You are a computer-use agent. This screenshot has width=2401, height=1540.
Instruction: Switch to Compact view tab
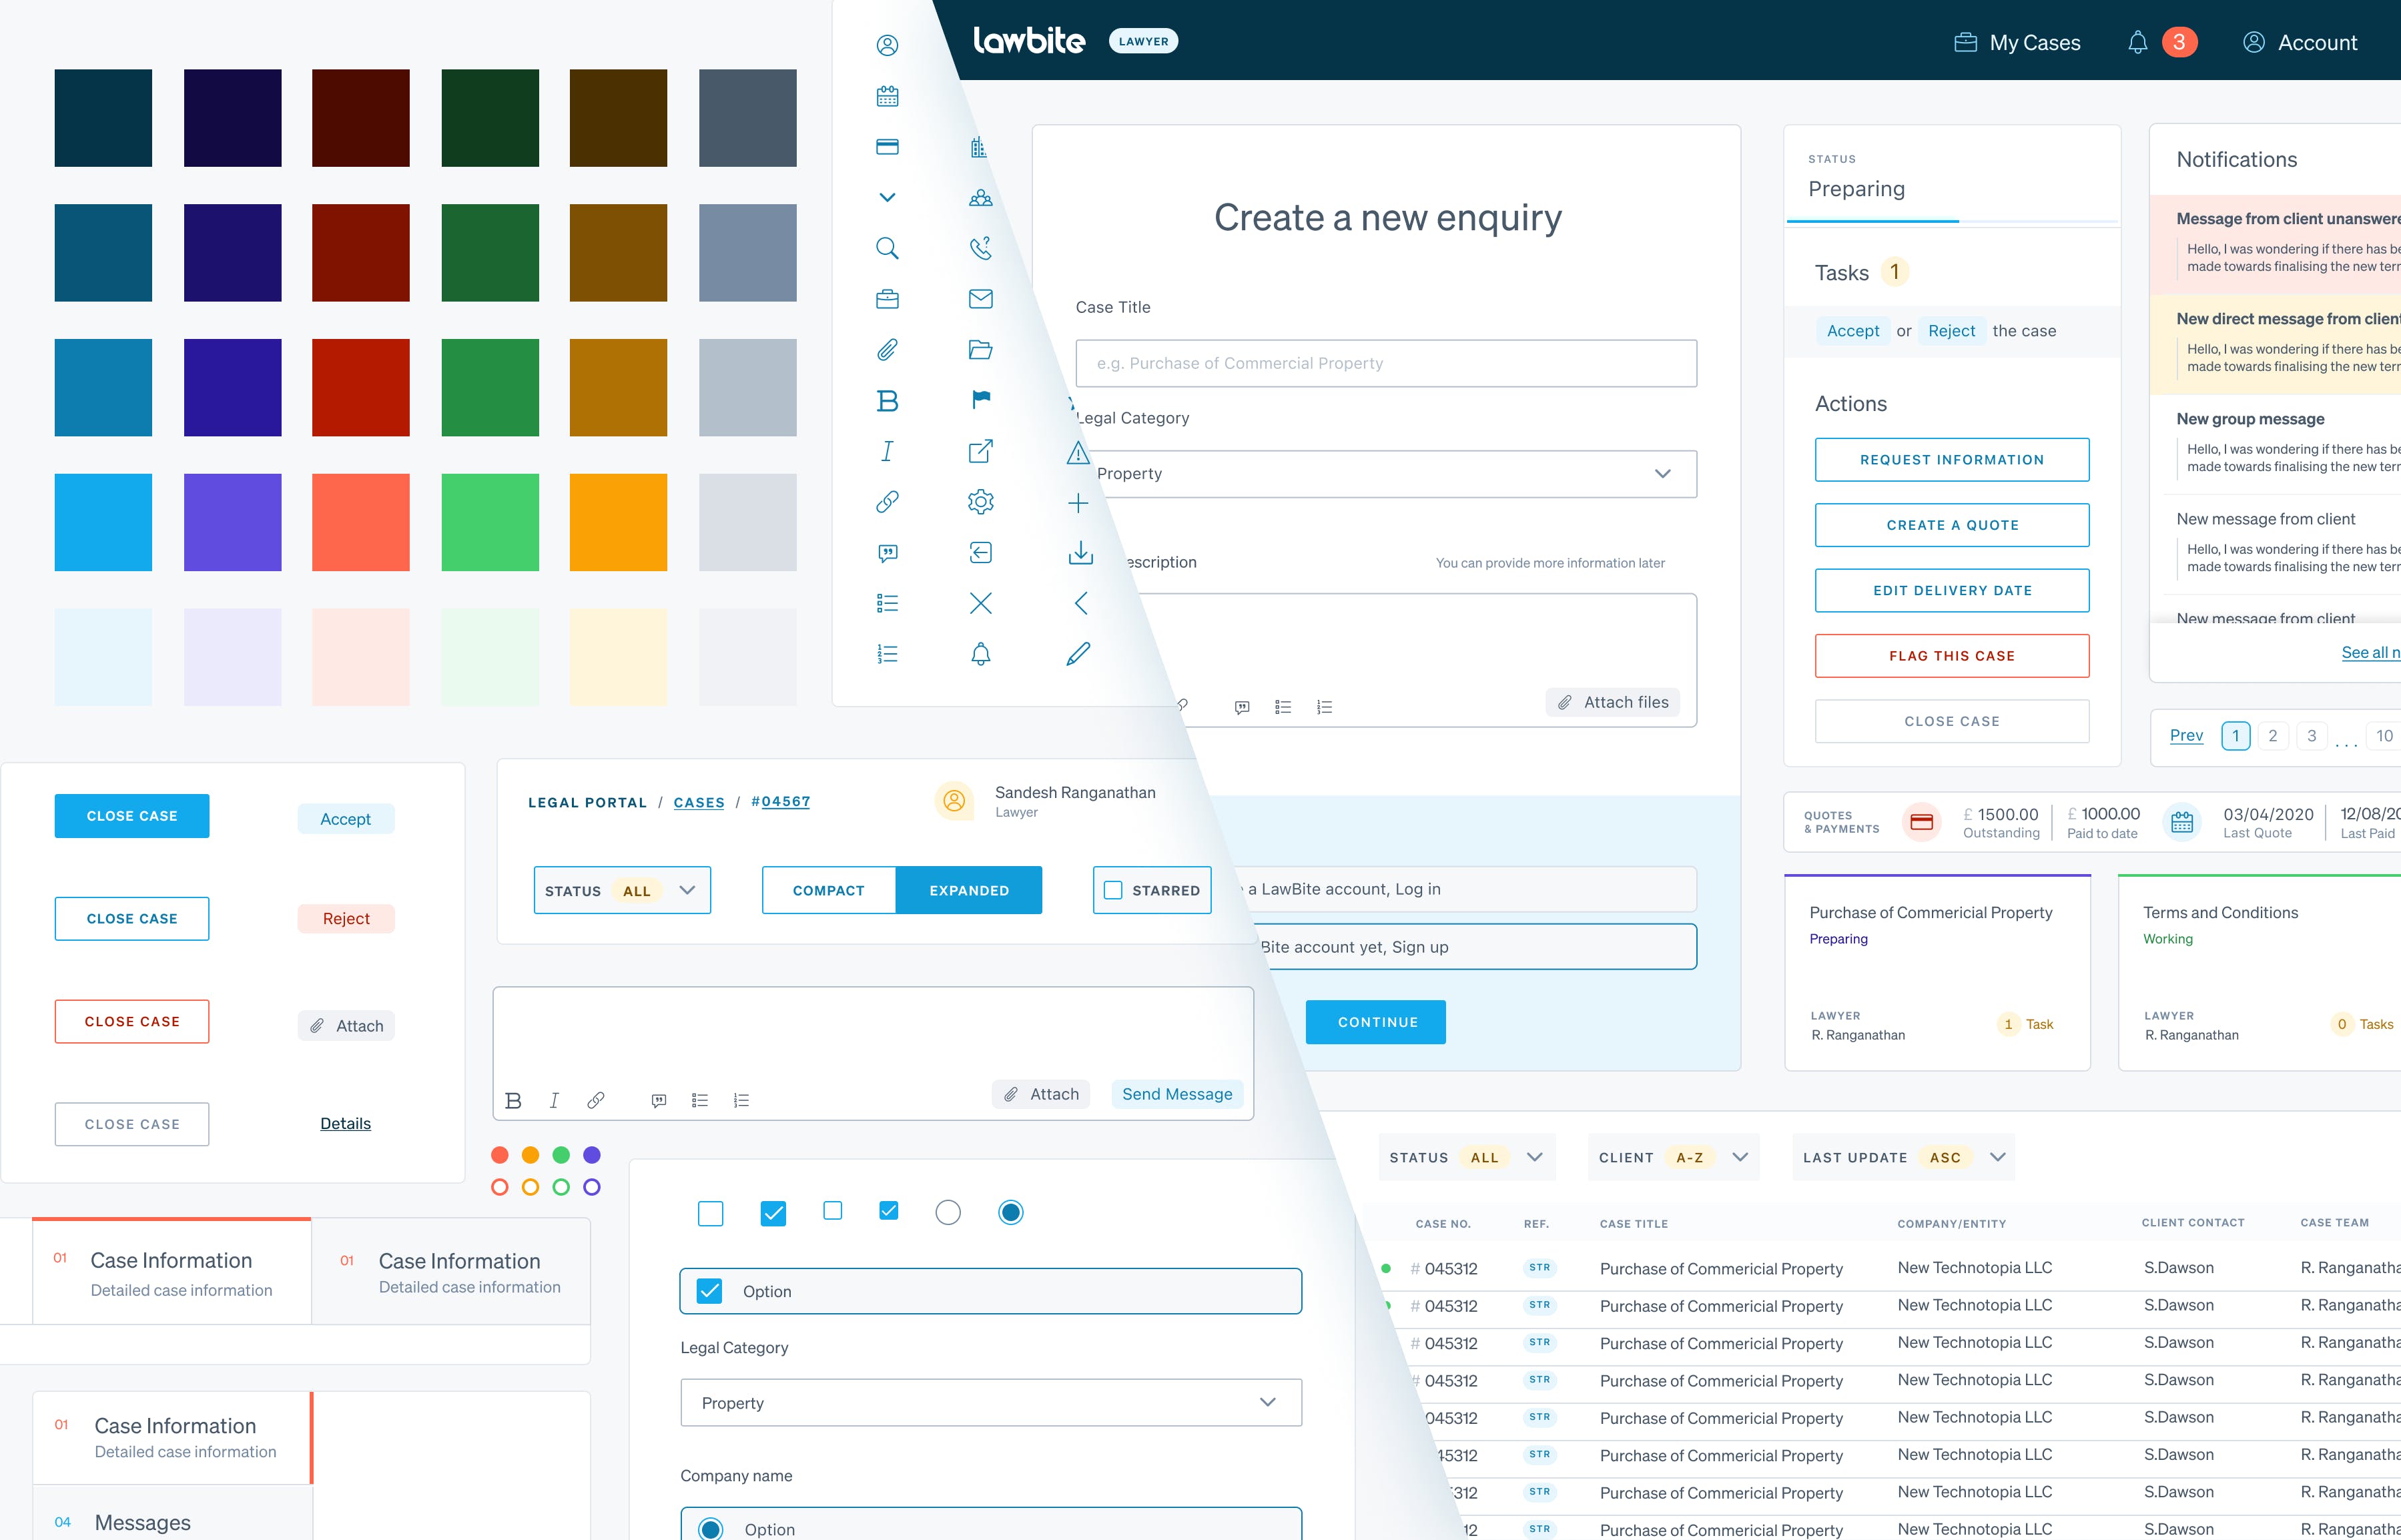coord(828,890)
